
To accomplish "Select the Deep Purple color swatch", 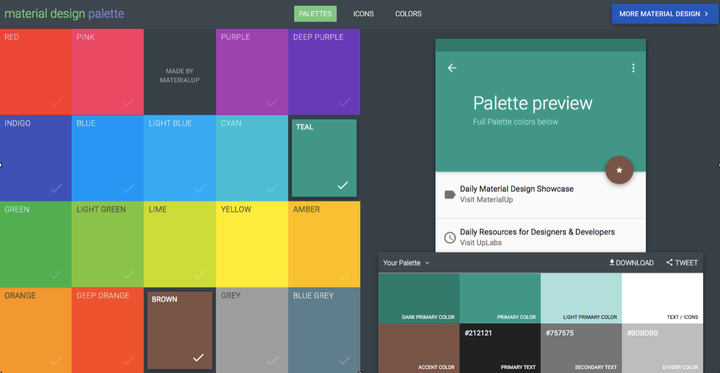I will pos(324,72).
